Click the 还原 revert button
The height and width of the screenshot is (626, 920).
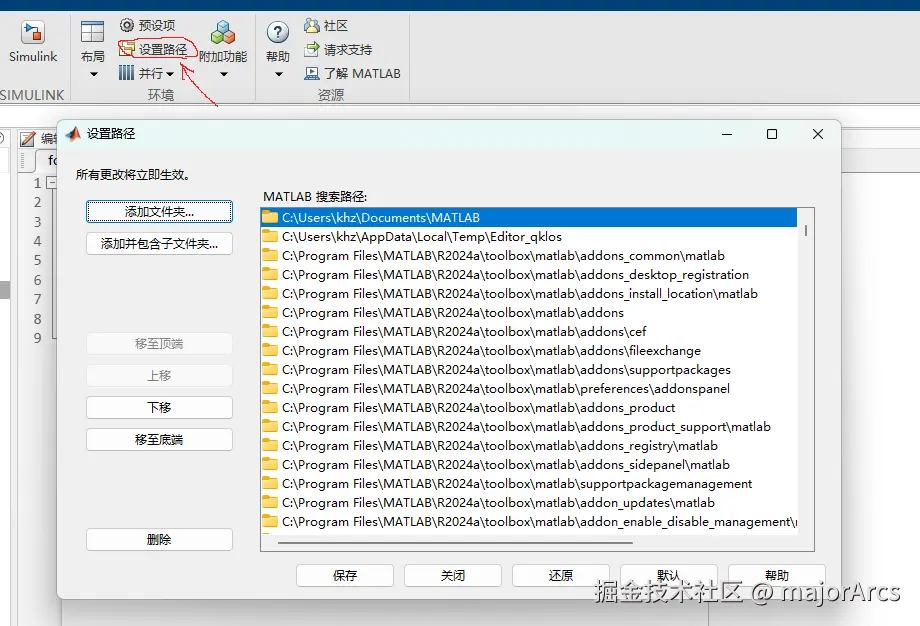(561, 576)
